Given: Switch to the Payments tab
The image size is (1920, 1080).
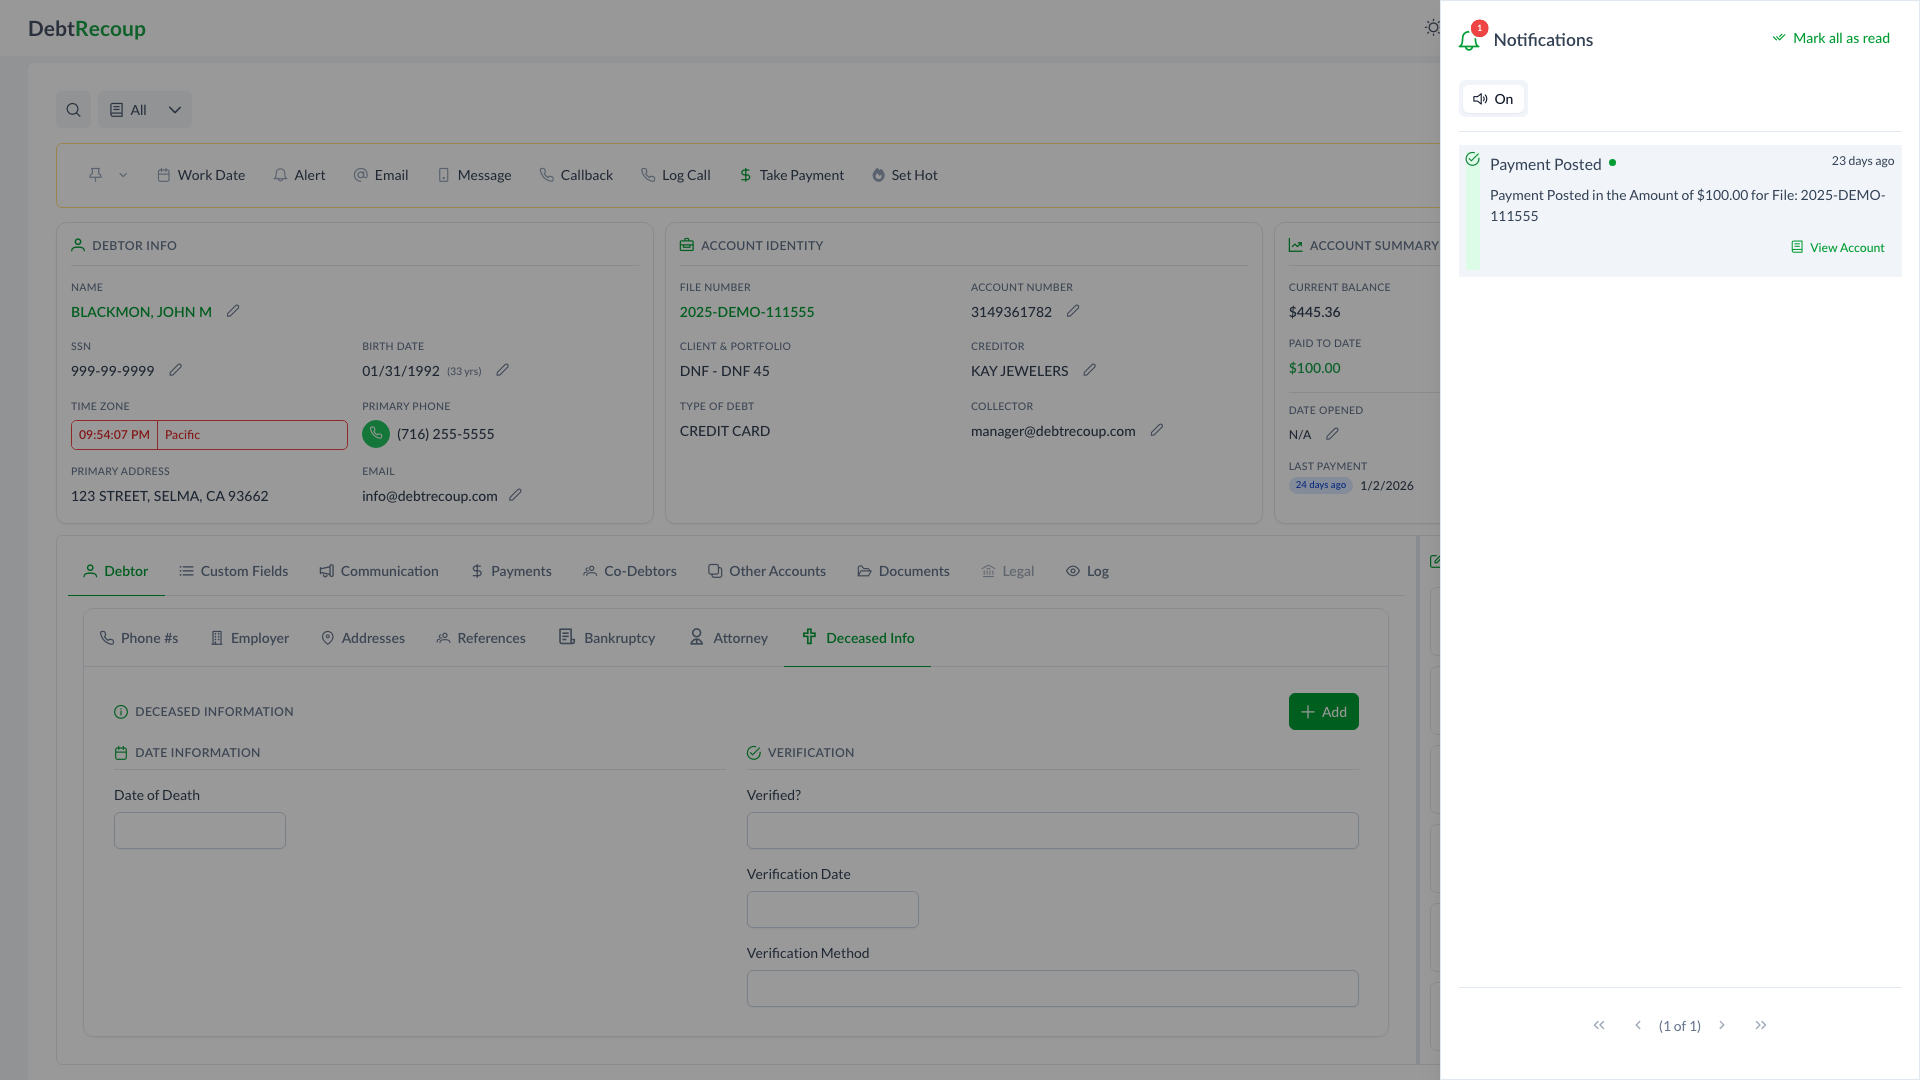Looking at the screenshot, I should pos(511,571).
